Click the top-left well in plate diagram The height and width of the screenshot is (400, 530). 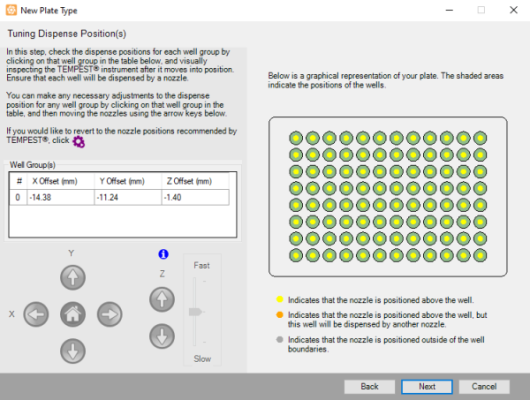click(x=296, y=138)
